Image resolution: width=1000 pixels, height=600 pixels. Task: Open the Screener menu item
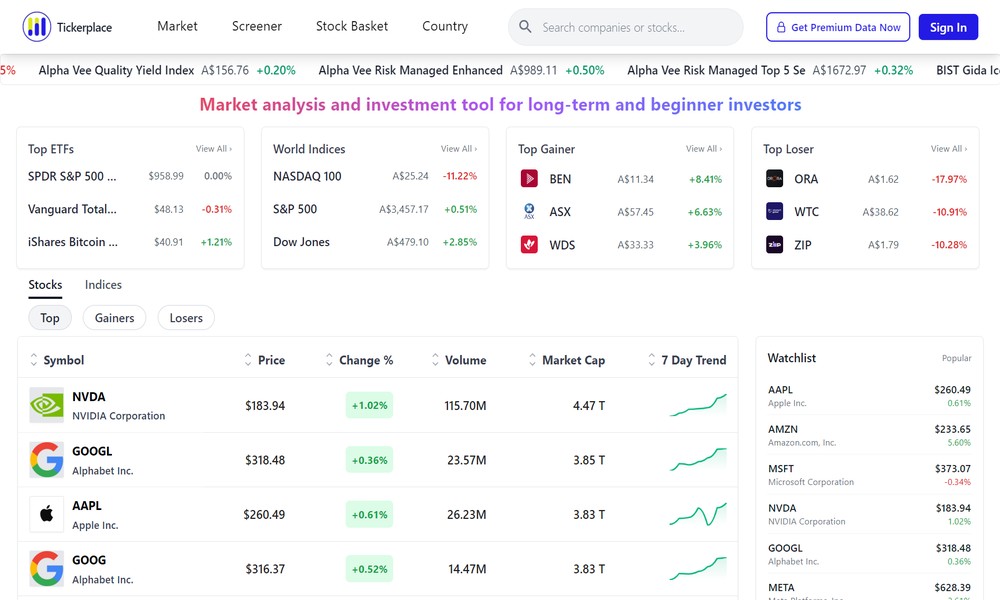[257, 27]
